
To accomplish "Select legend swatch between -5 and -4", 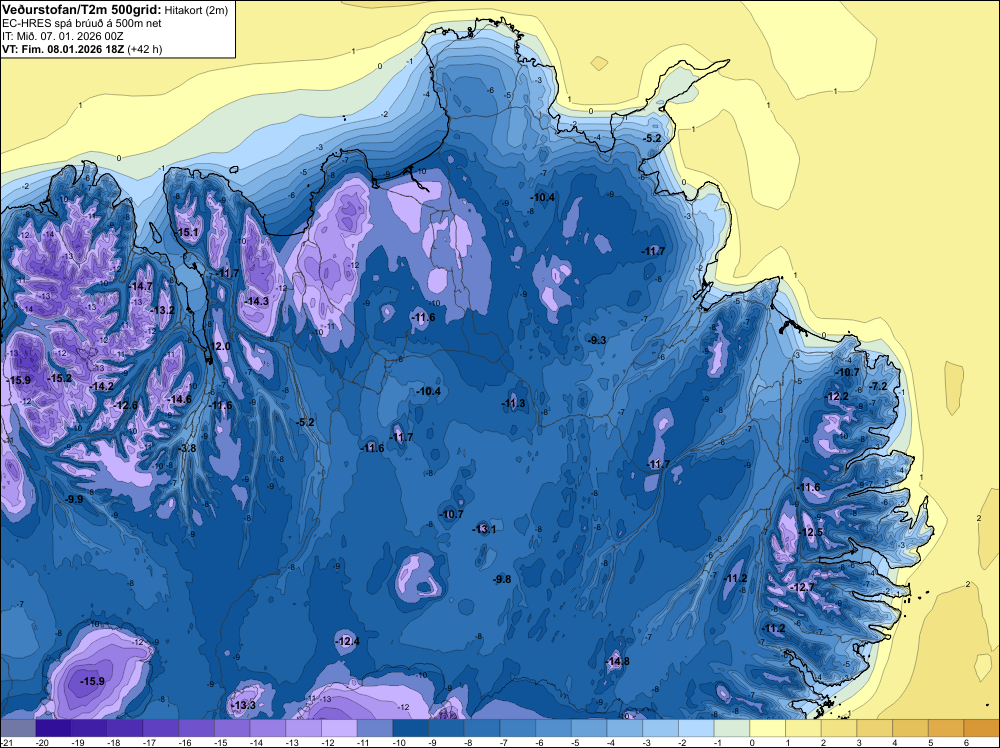I will (589, 728).
